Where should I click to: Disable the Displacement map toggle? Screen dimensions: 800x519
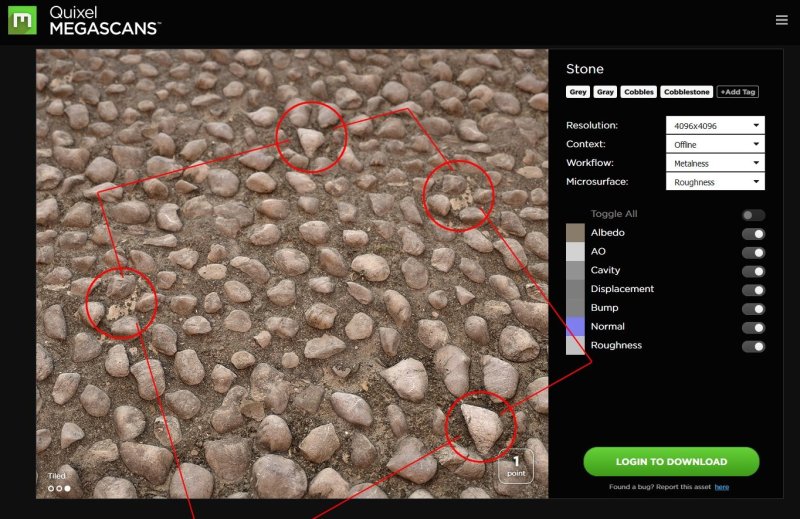pyautogui.click(x=753, y=290)
